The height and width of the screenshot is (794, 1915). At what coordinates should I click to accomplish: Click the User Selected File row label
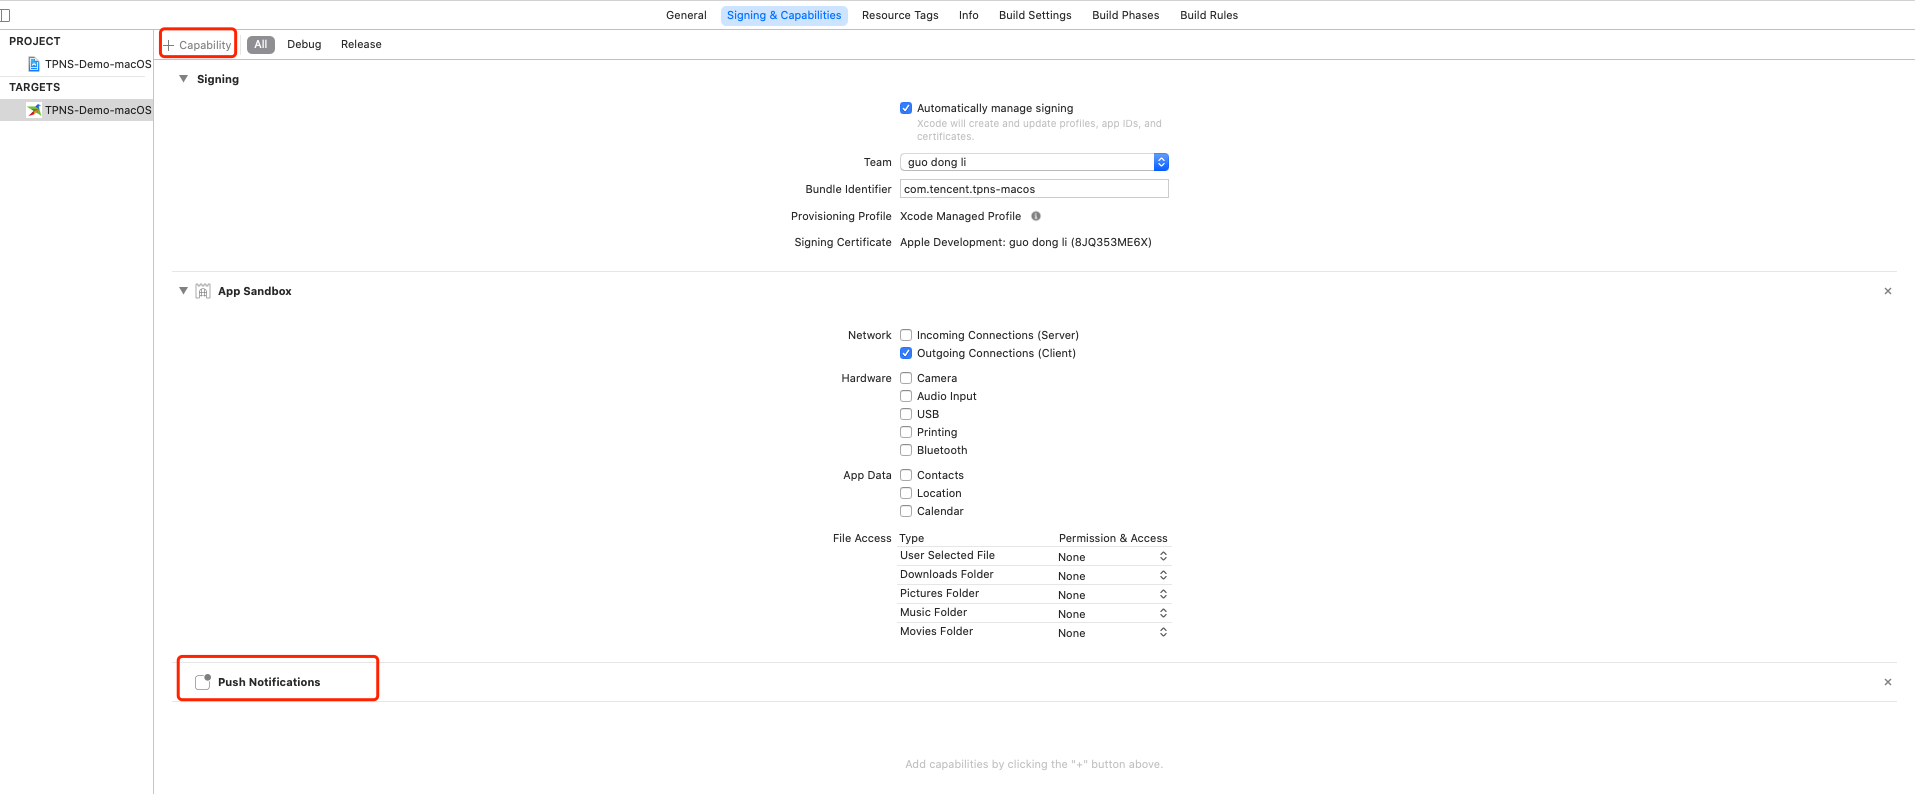[947, 556]
